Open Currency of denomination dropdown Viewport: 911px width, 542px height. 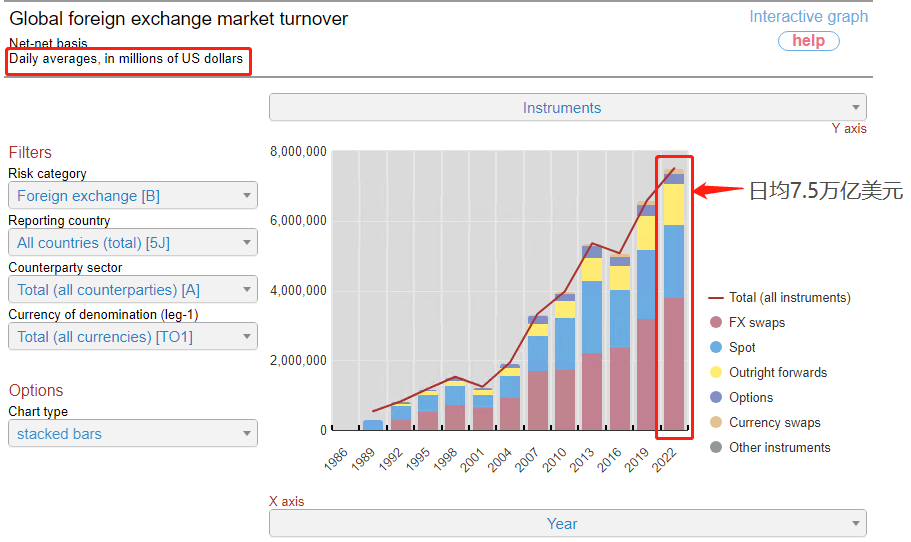(x=133, y=337)
